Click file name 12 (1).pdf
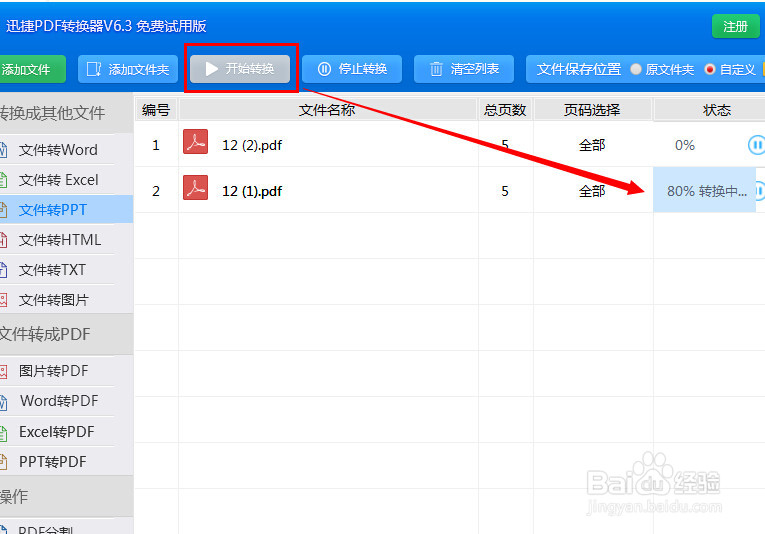This screenshot has width=765, height=534. tap(252, 191)
